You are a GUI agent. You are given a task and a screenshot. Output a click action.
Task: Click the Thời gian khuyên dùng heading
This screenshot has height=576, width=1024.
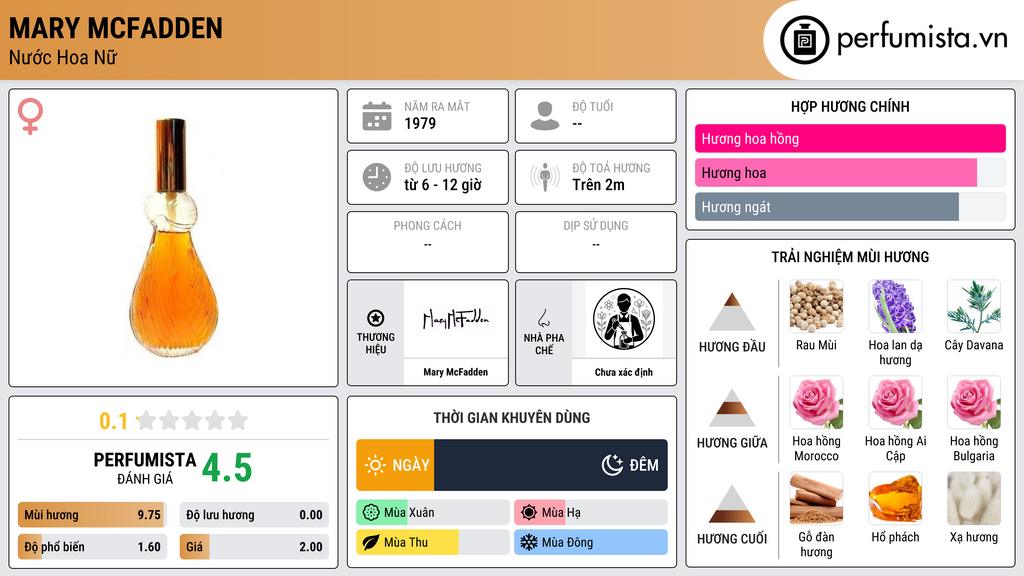click(x=512, y=417)
